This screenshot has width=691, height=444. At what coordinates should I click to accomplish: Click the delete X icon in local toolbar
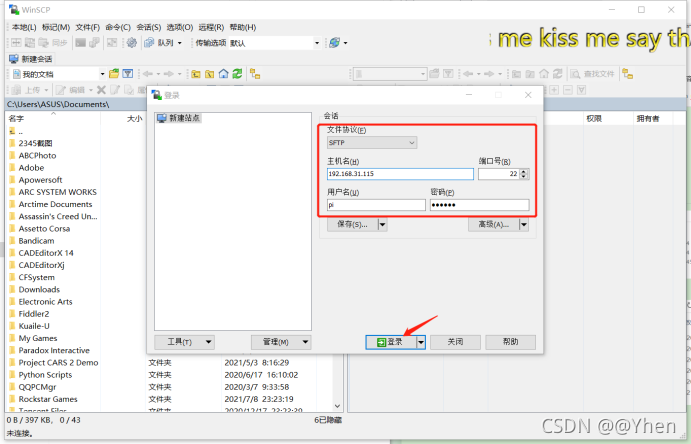[101, 90]
